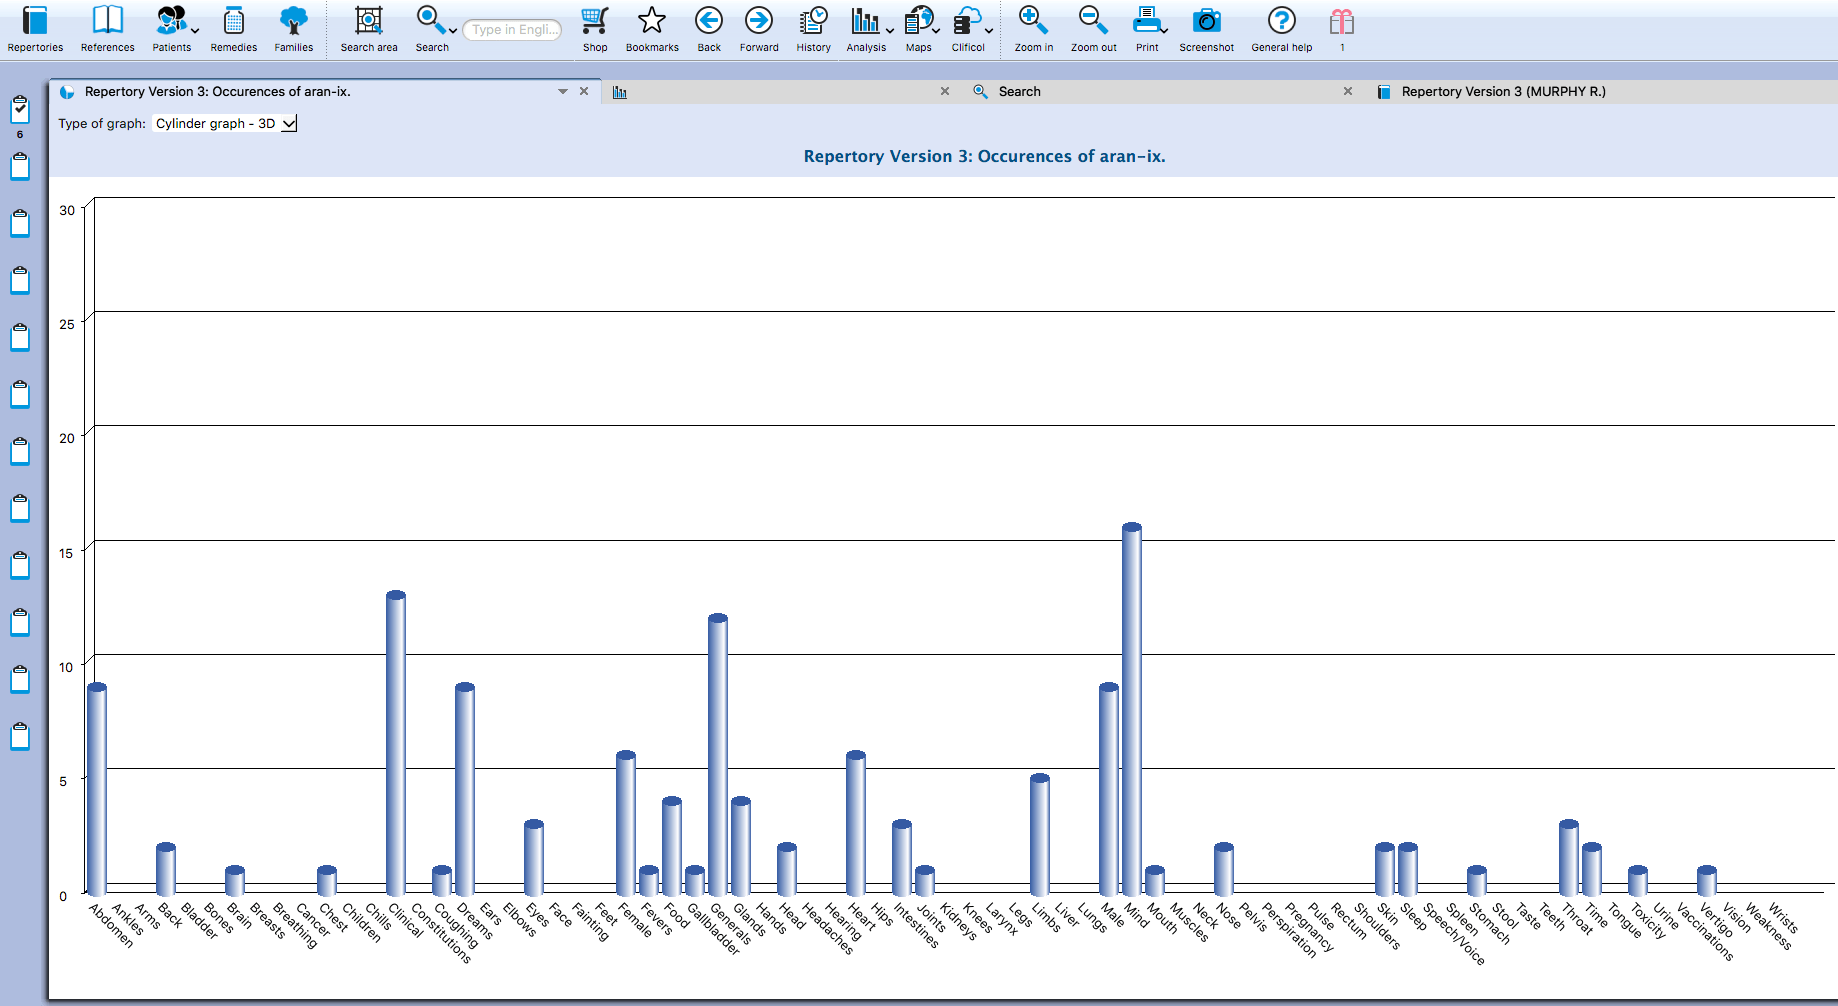Open the third clipboard in sidebar

pos(20,223)
